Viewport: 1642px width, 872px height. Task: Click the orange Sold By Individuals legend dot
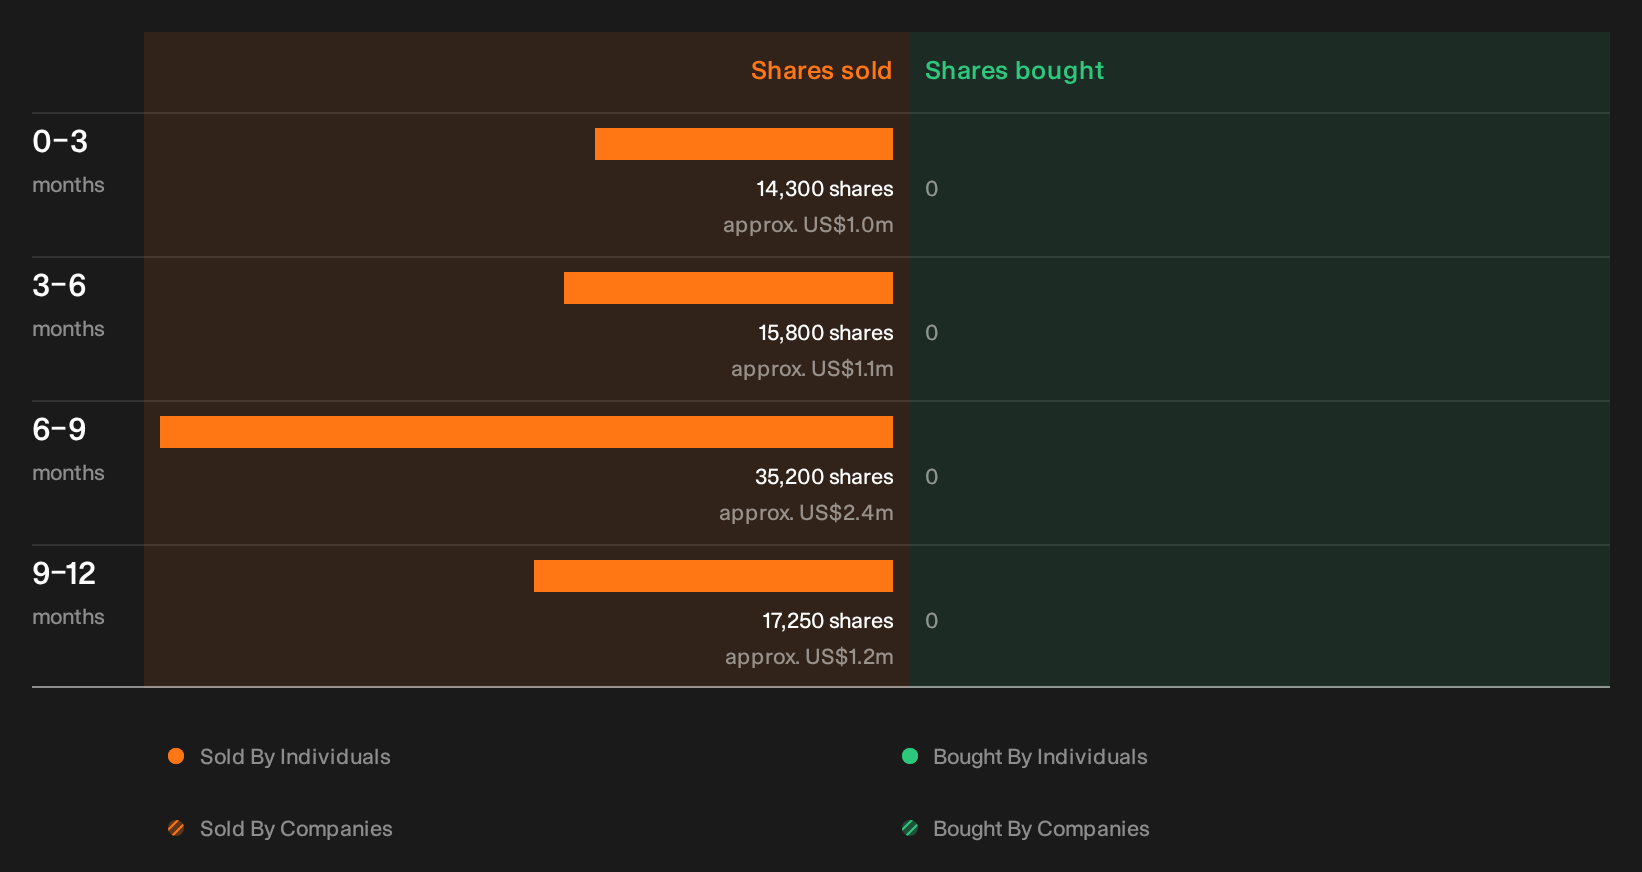point(176,756)
